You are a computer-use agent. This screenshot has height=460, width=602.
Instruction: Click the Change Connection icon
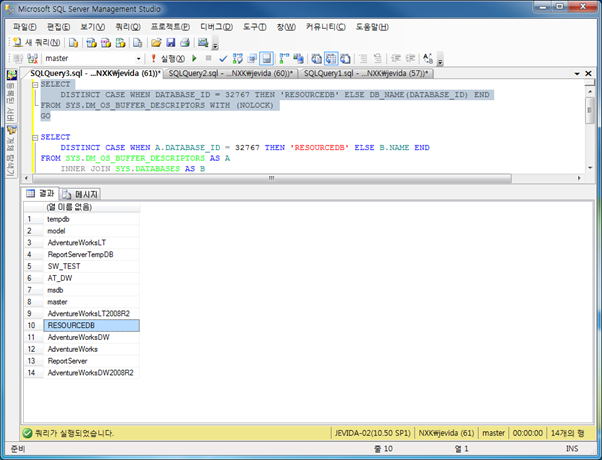coord(33,59)
